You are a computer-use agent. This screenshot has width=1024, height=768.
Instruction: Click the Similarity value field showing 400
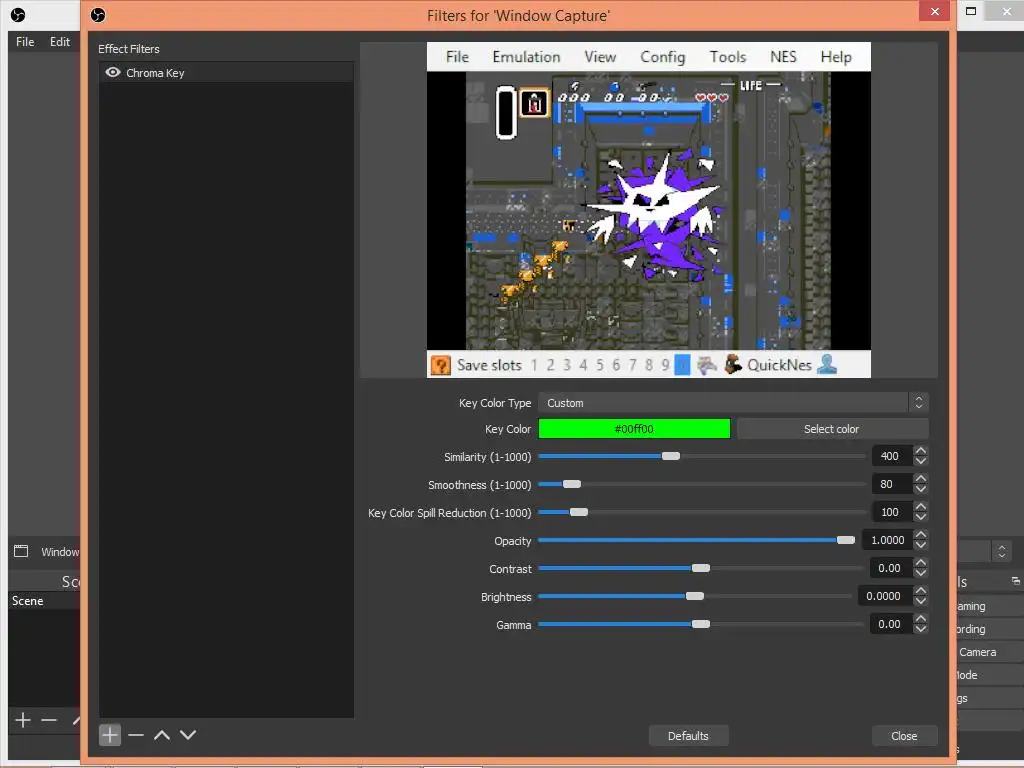pyautogui.click(x=892, y=456)
